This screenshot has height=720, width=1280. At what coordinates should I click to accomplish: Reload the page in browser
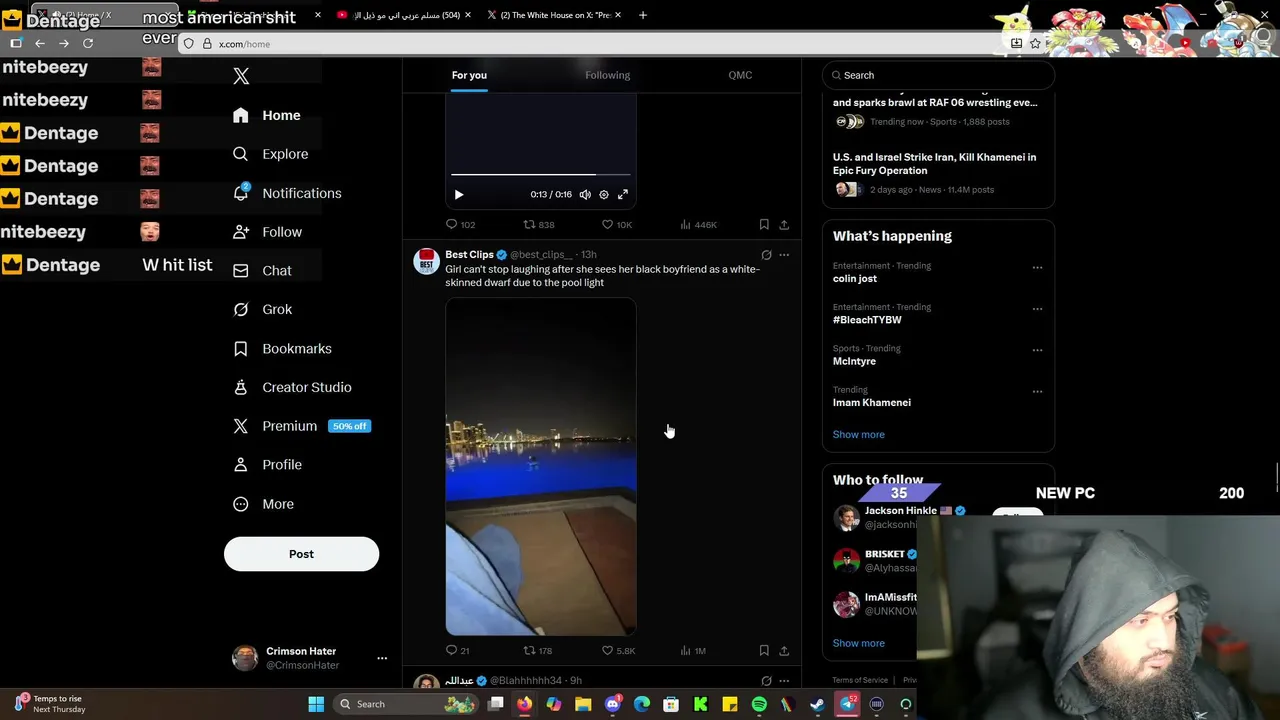click(88, 44)
